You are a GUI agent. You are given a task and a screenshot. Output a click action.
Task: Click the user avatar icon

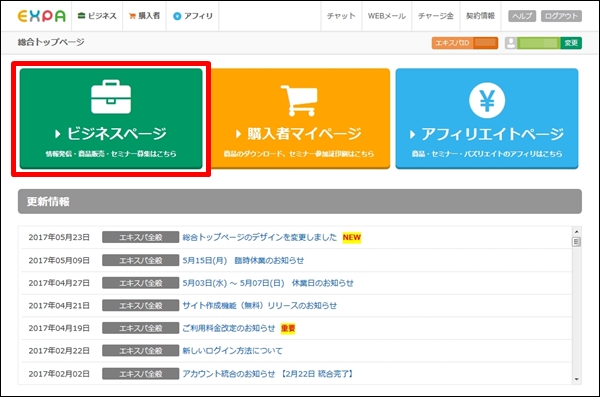pyautogui.click(x=510, y=43)
